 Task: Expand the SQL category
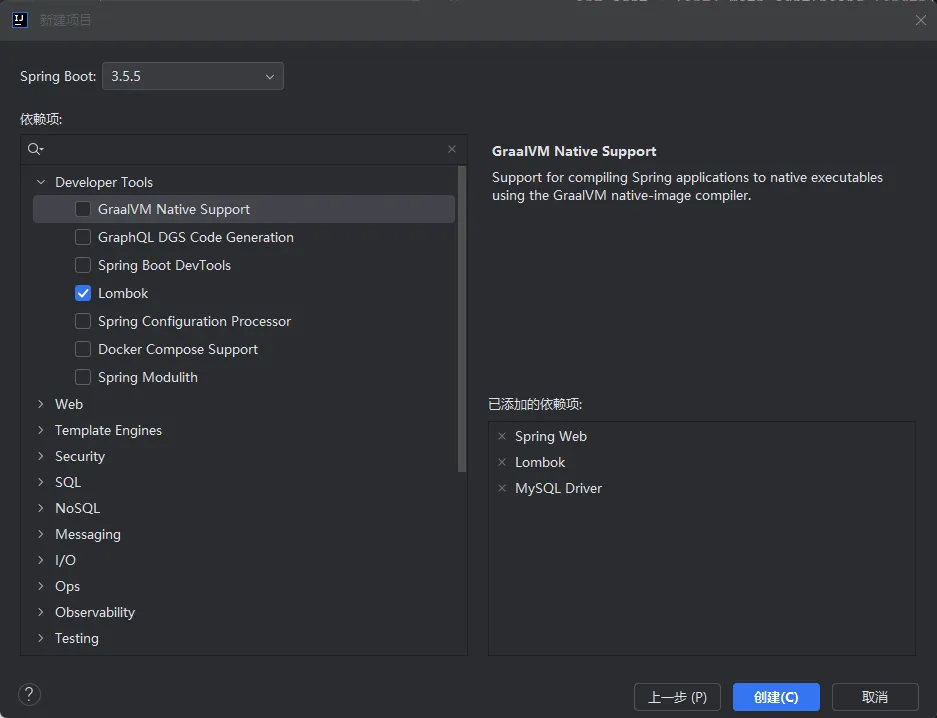click(x=41, y=482)
